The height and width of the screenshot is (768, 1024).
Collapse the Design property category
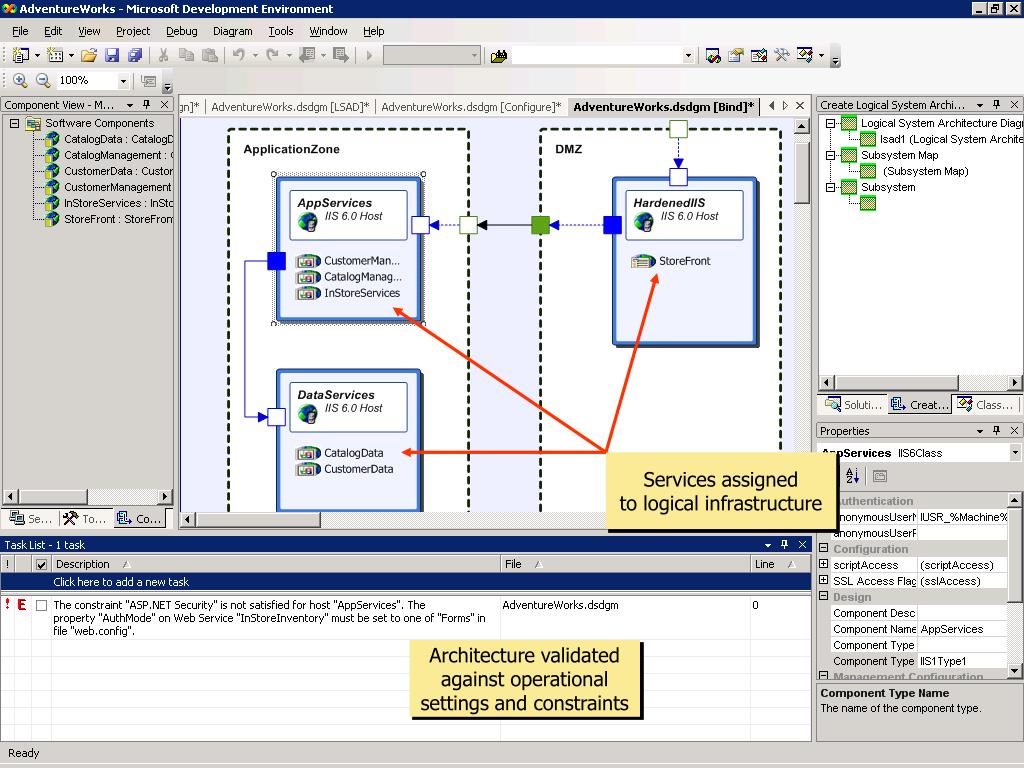tap(824, 596)
